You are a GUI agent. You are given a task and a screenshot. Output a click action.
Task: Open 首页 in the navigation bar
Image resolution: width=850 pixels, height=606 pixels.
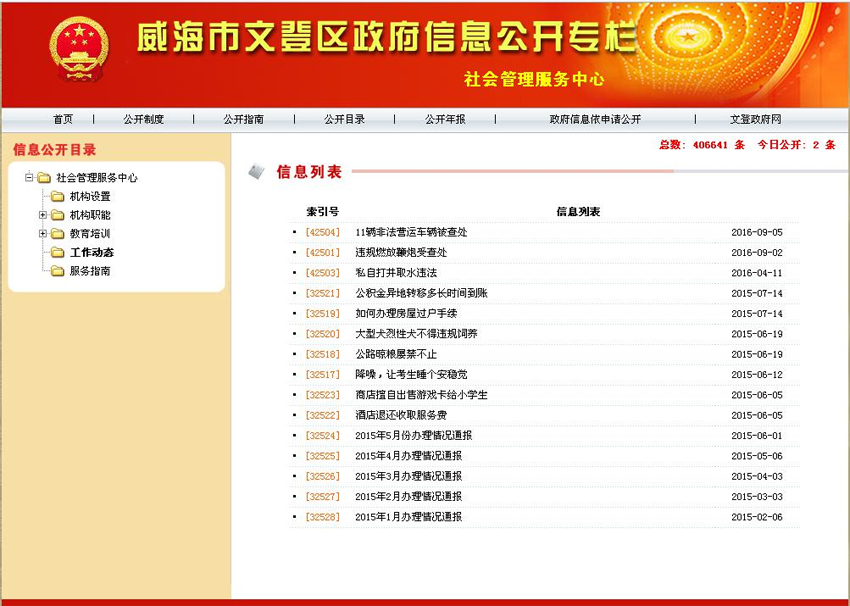[63, 119]
